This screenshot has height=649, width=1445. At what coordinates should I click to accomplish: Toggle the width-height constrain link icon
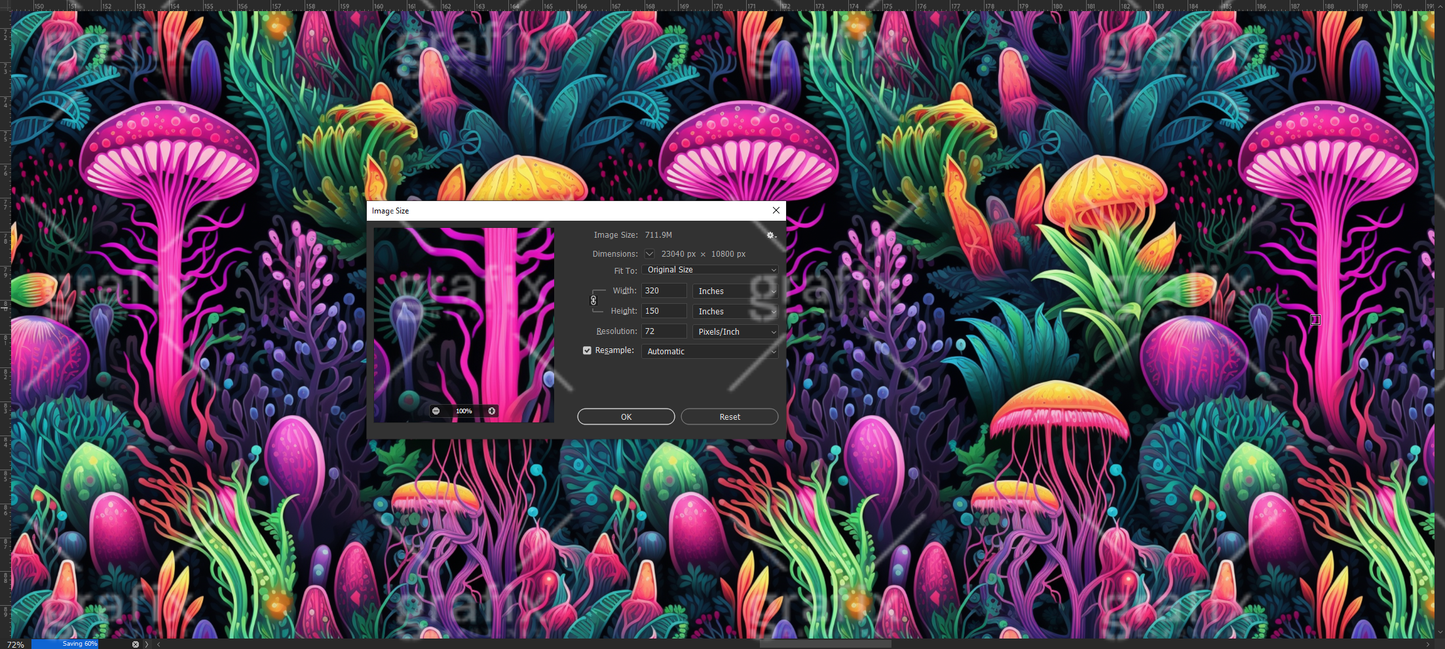pos(594,301)
